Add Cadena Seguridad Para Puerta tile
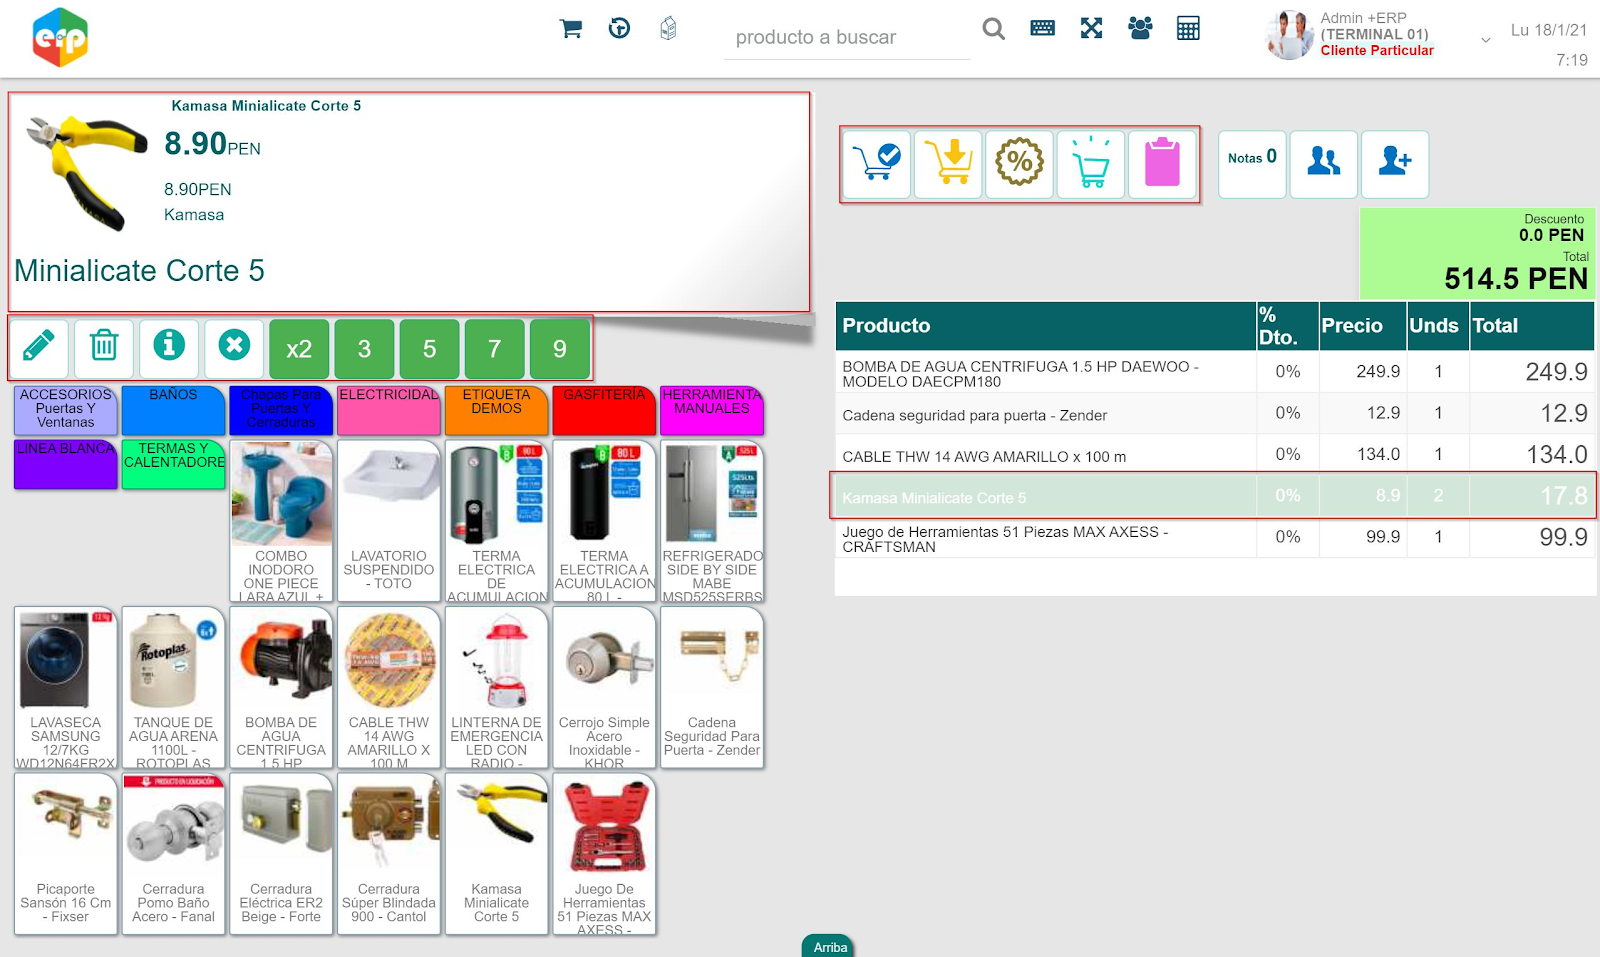 (712, 687)
